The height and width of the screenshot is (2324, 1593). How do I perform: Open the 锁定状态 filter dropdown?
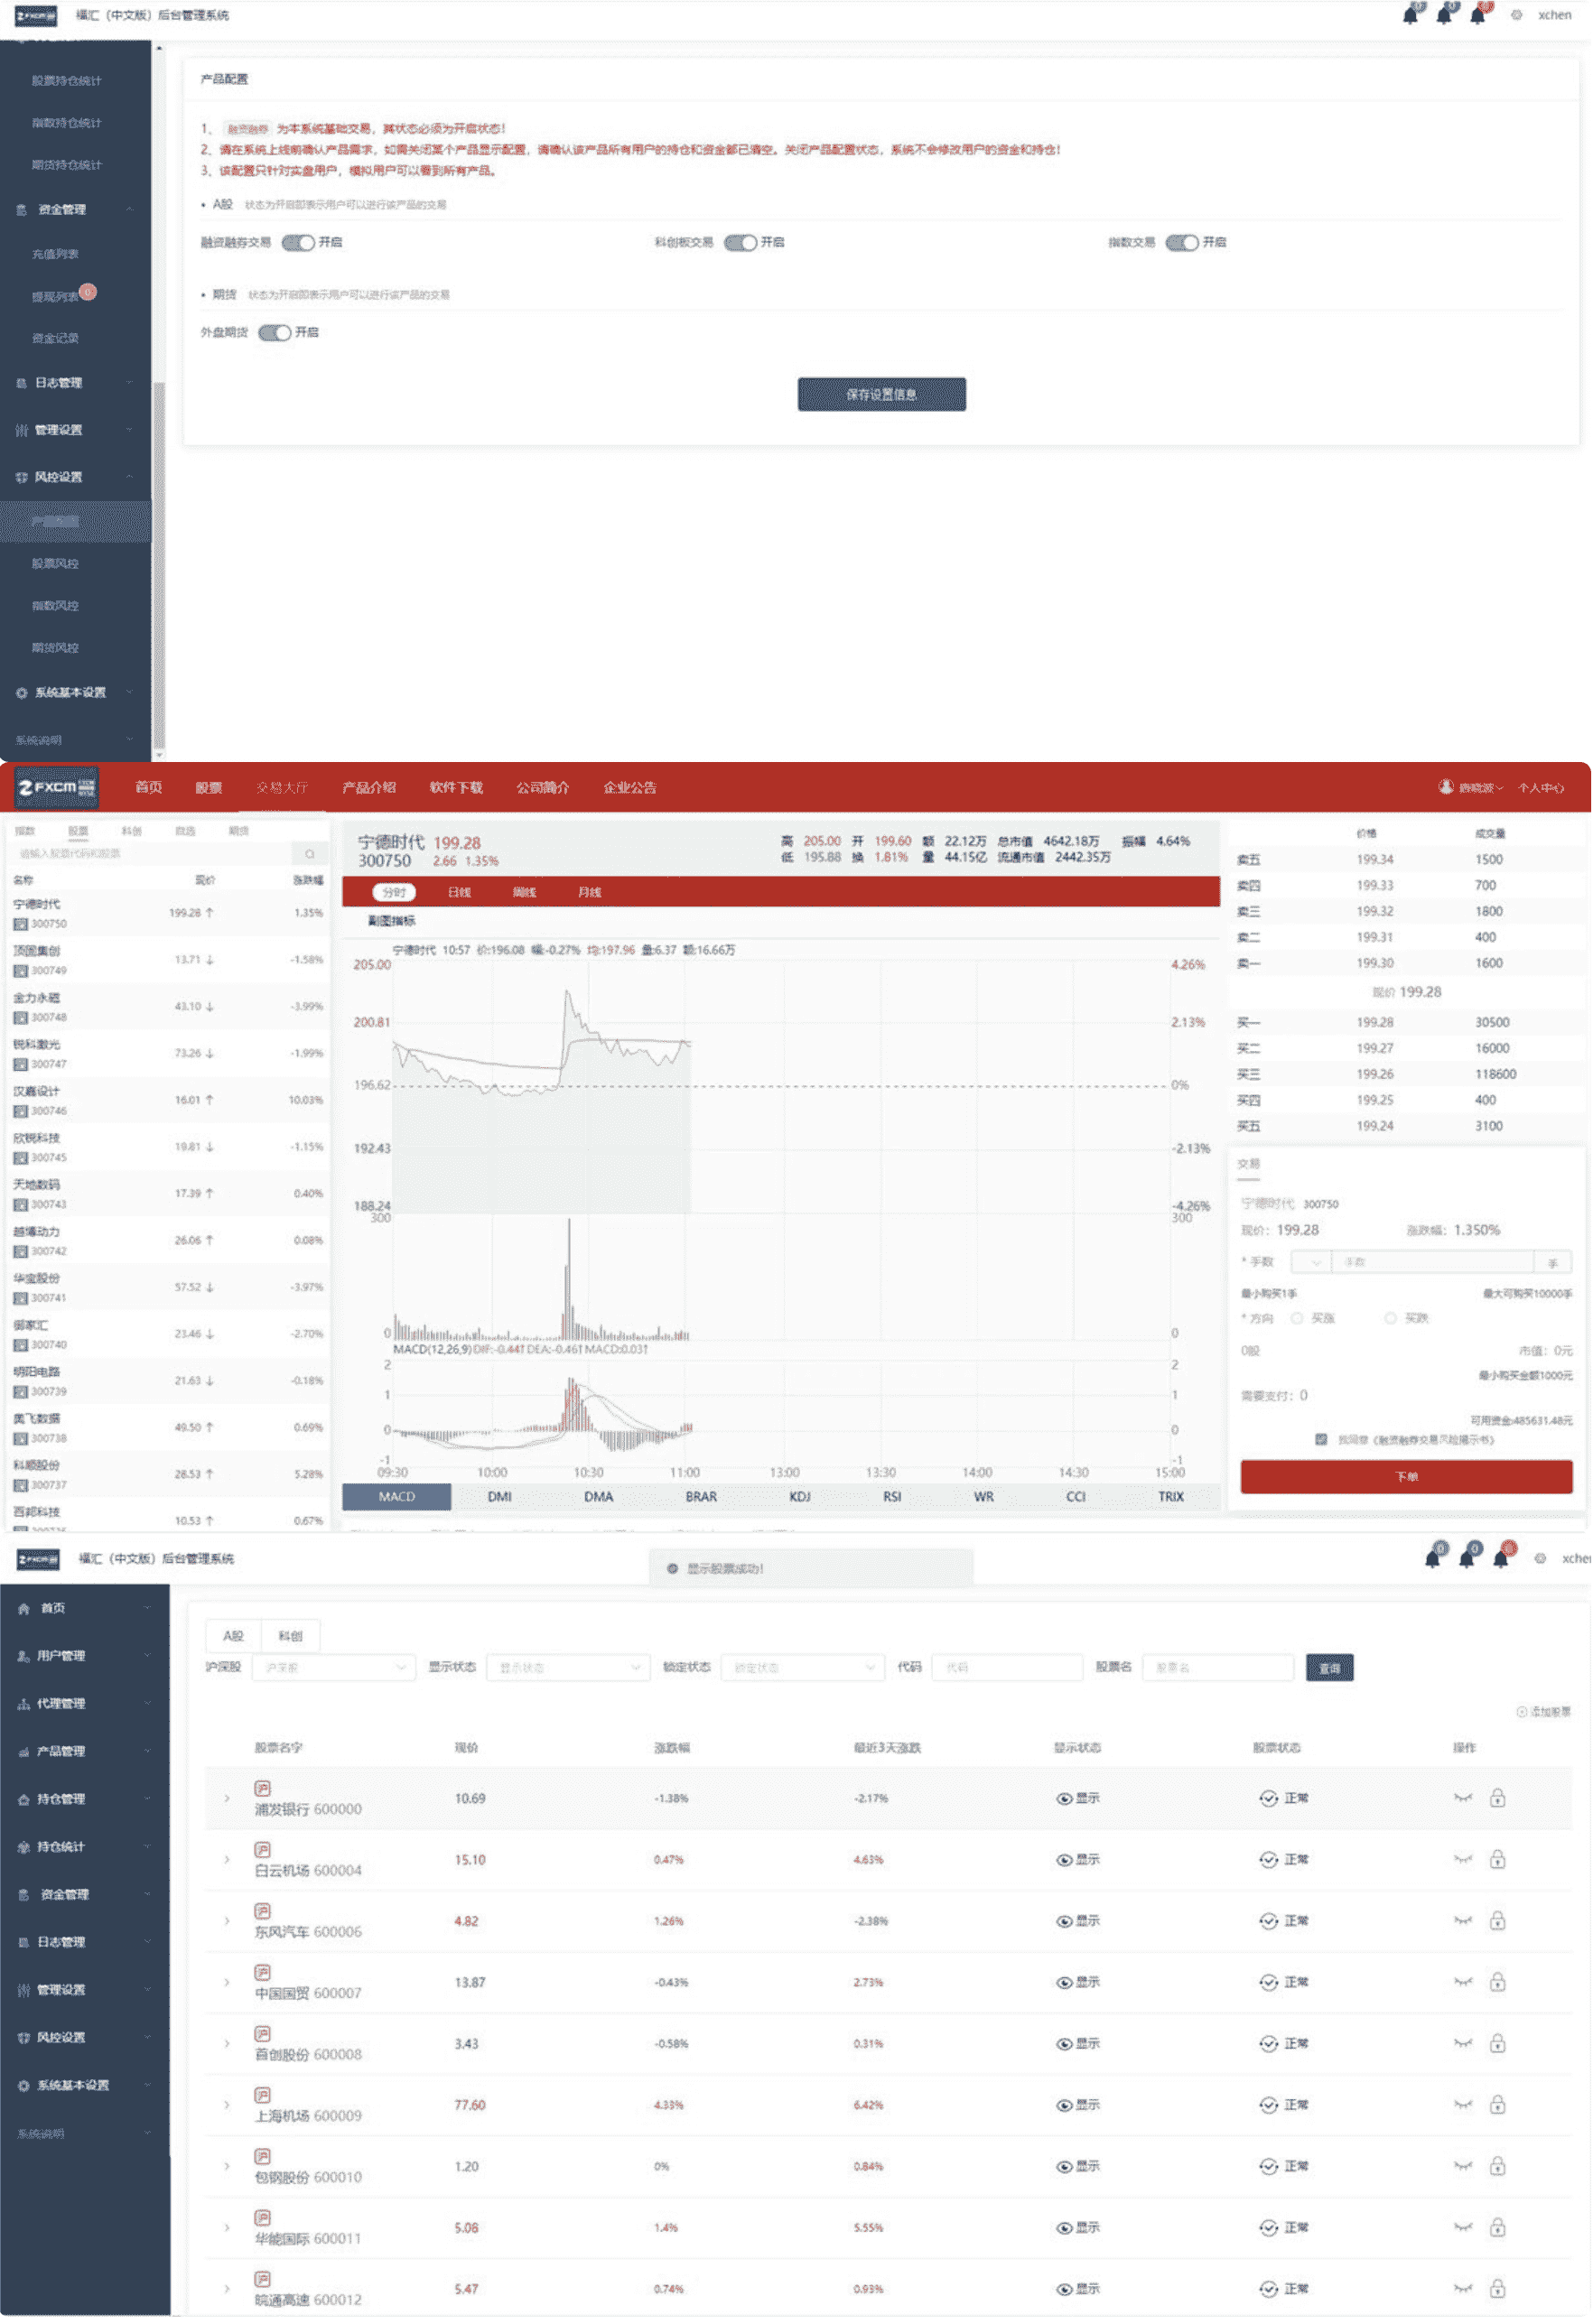[803, 1668]
